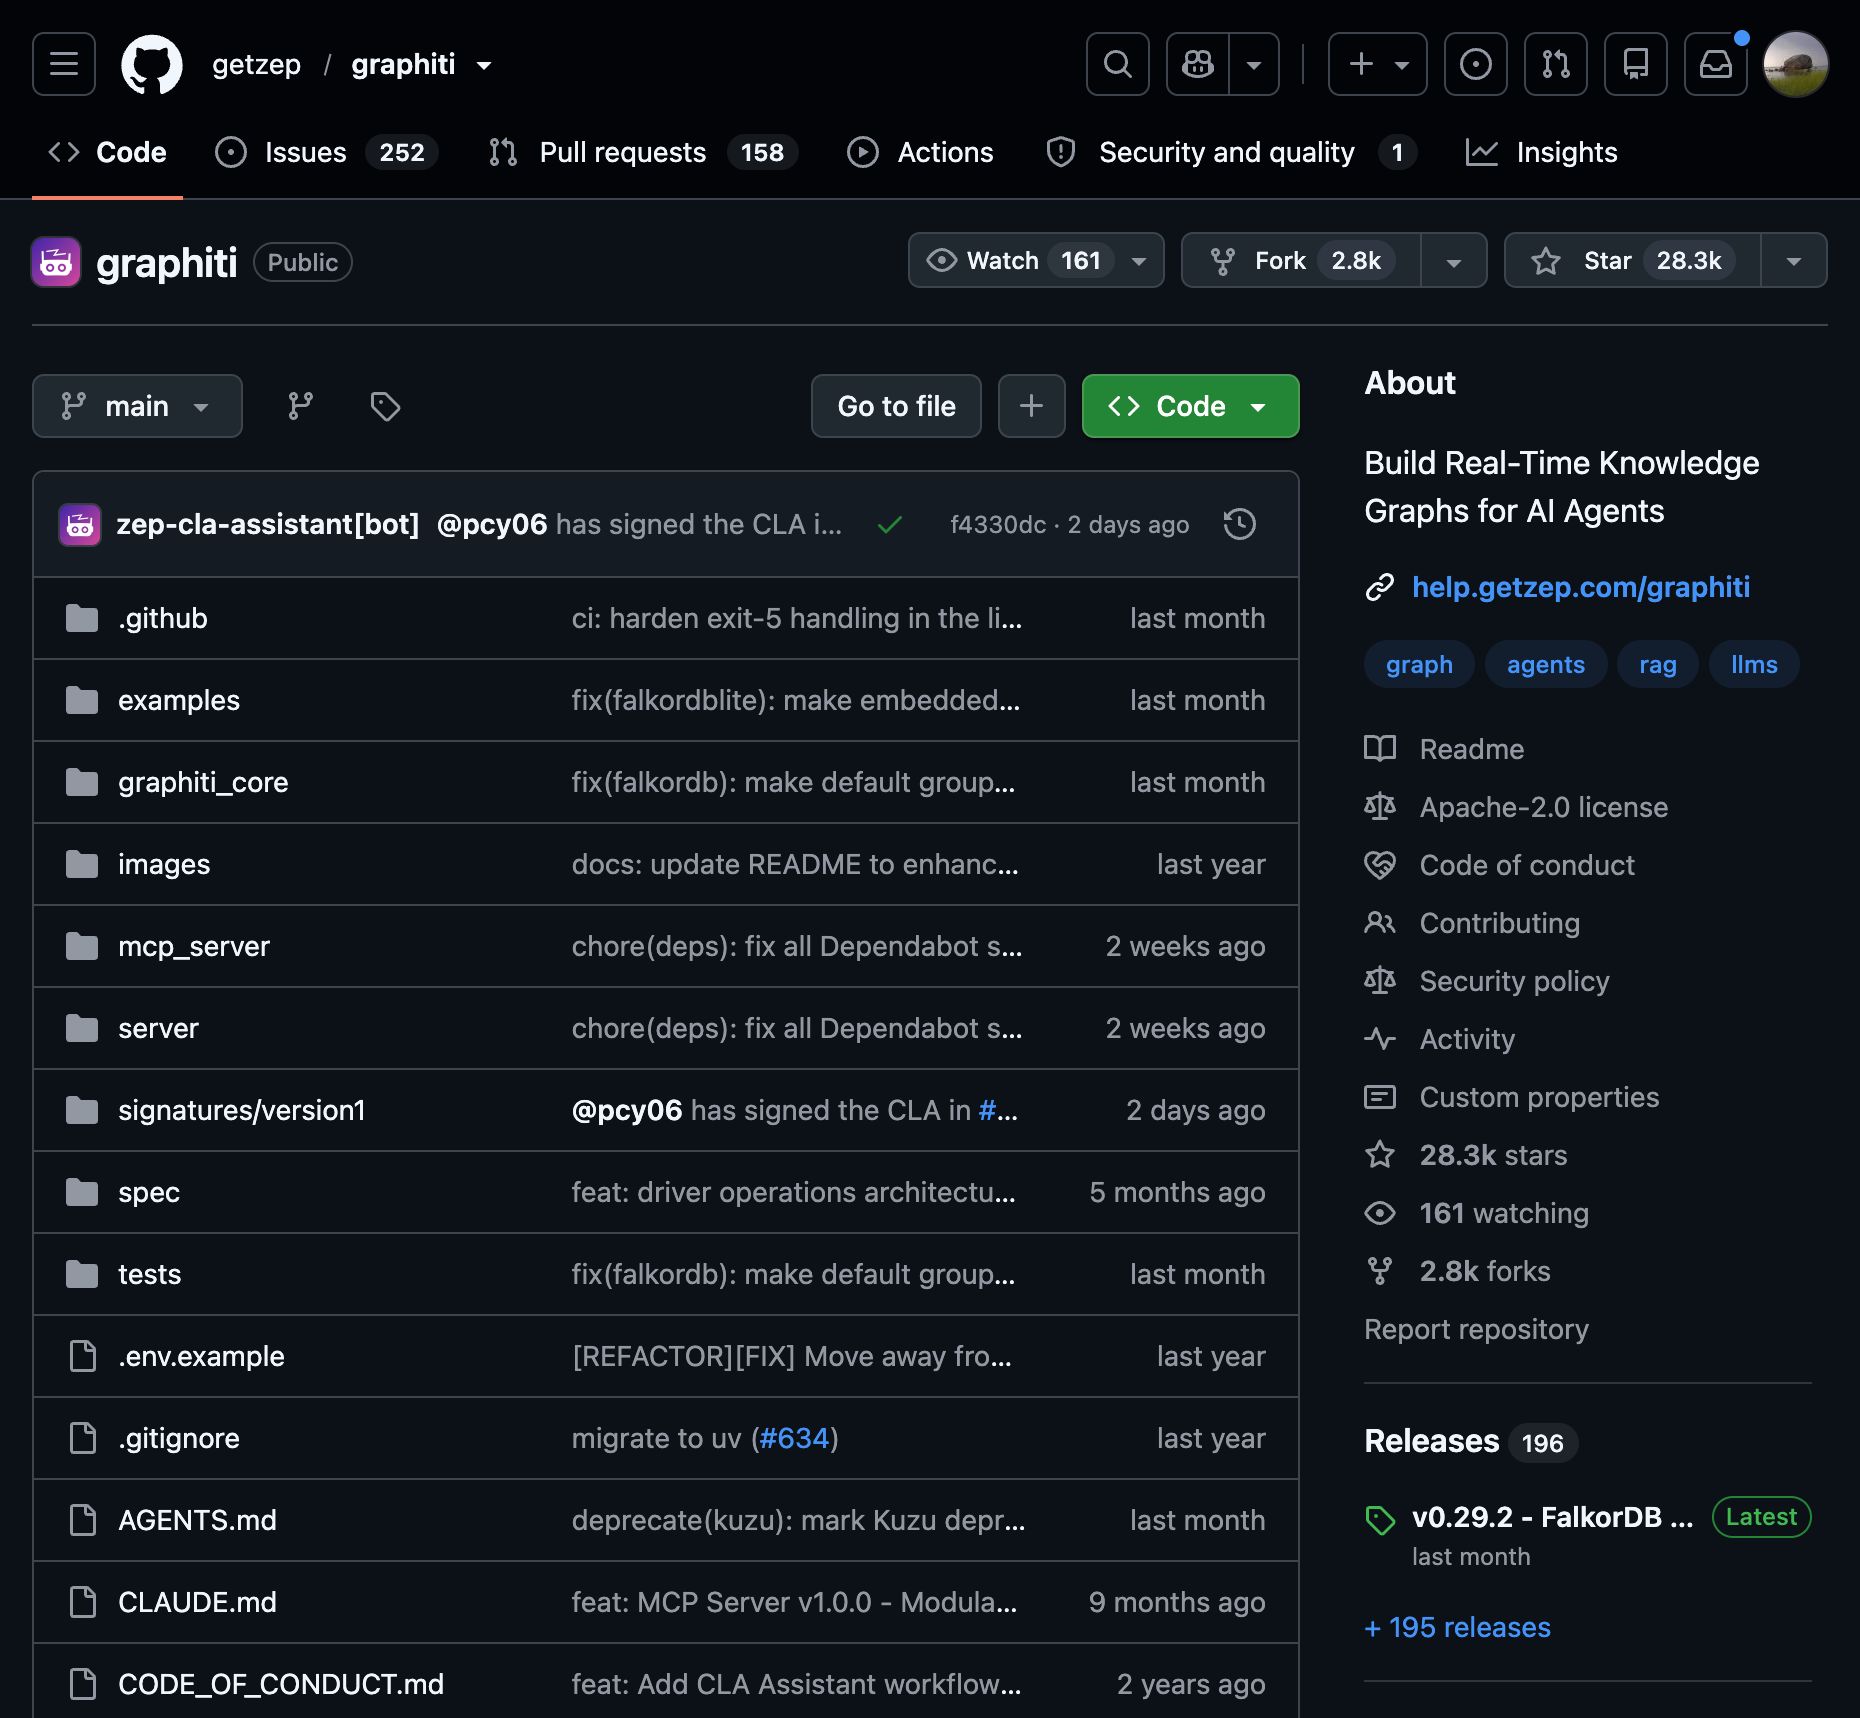Expand the Star lists dropdown arrow
Screen dimensions: 1860x1718
[1794, 261]
